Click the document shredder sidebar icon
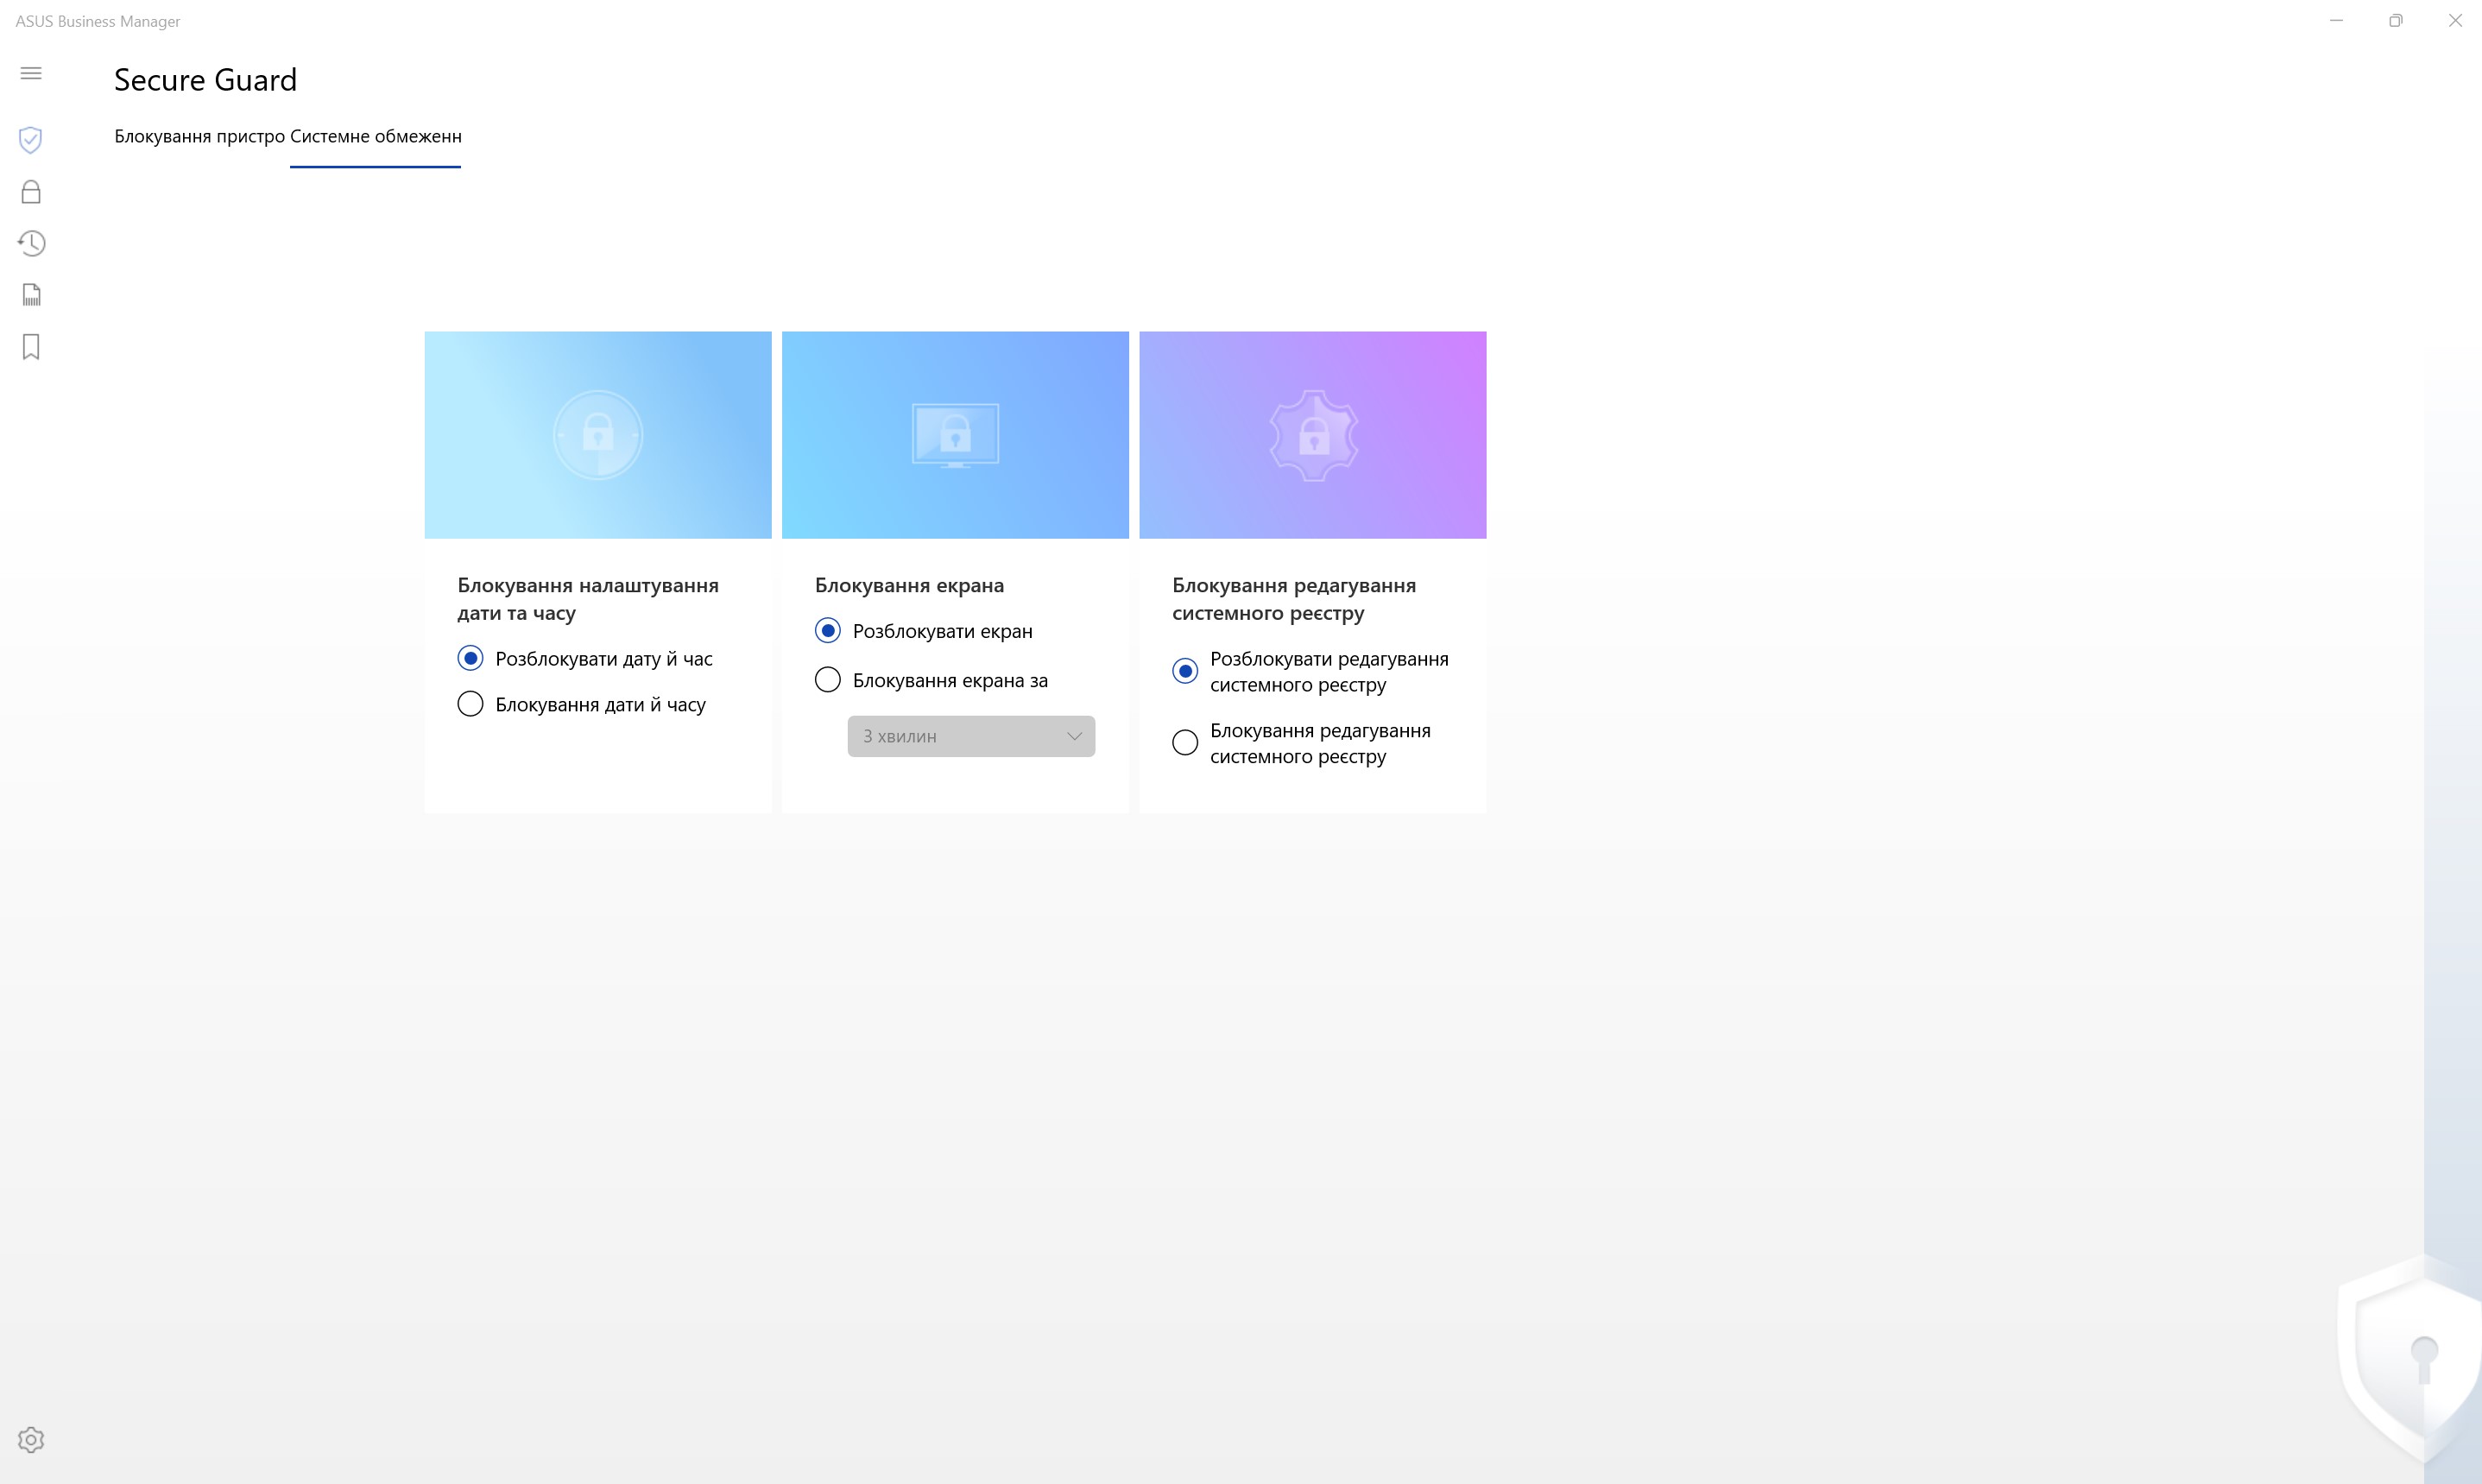 click(31, 295)
